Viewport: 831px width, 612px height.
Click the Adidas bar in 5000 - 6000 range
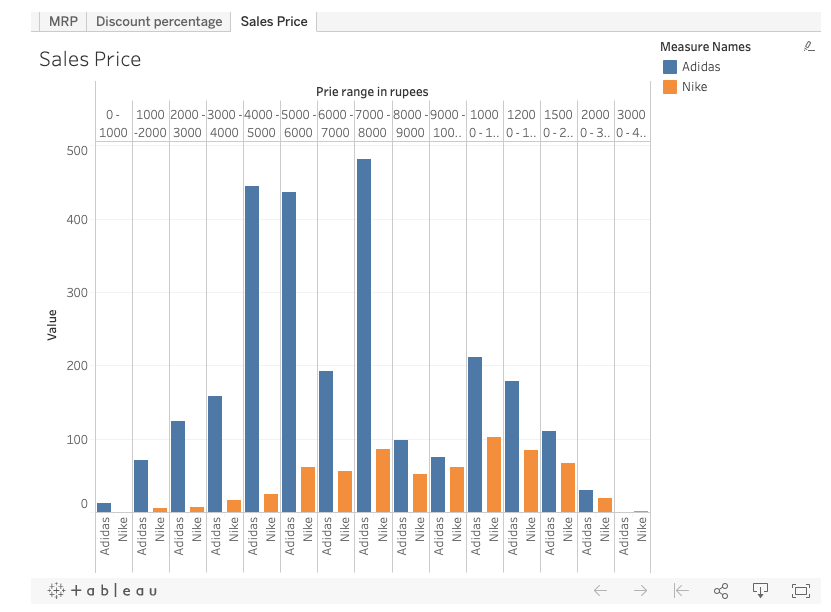click(x=289, y=352)
